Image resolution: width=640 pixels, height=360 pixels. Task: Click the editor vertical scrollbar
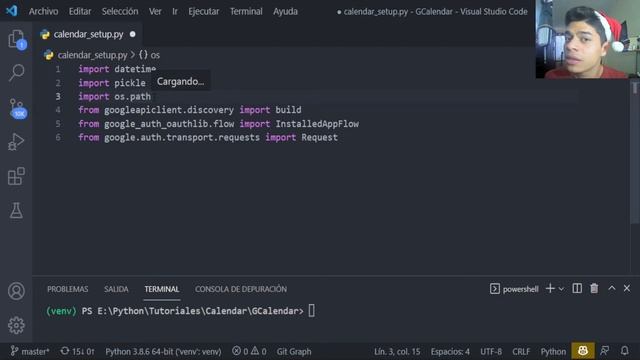click(x=634, y=153)
